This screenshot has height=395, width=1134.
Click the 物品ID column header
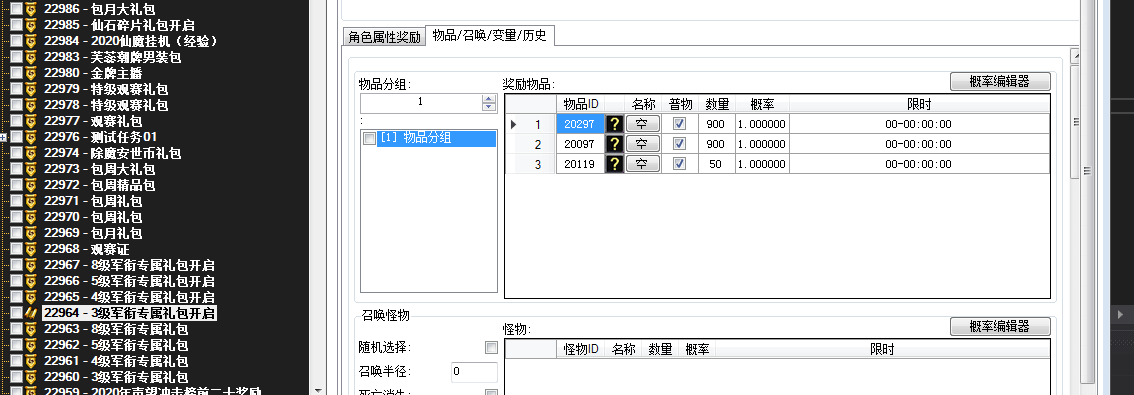pyautogui.click(x=581, y=104)
